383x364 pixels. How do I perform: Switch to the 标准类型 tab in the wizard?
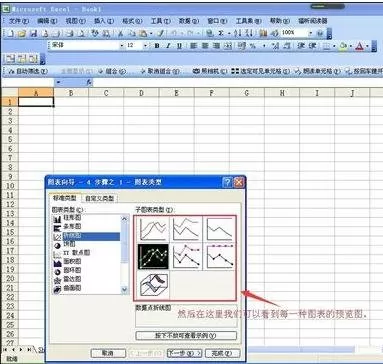pos(65,198)
